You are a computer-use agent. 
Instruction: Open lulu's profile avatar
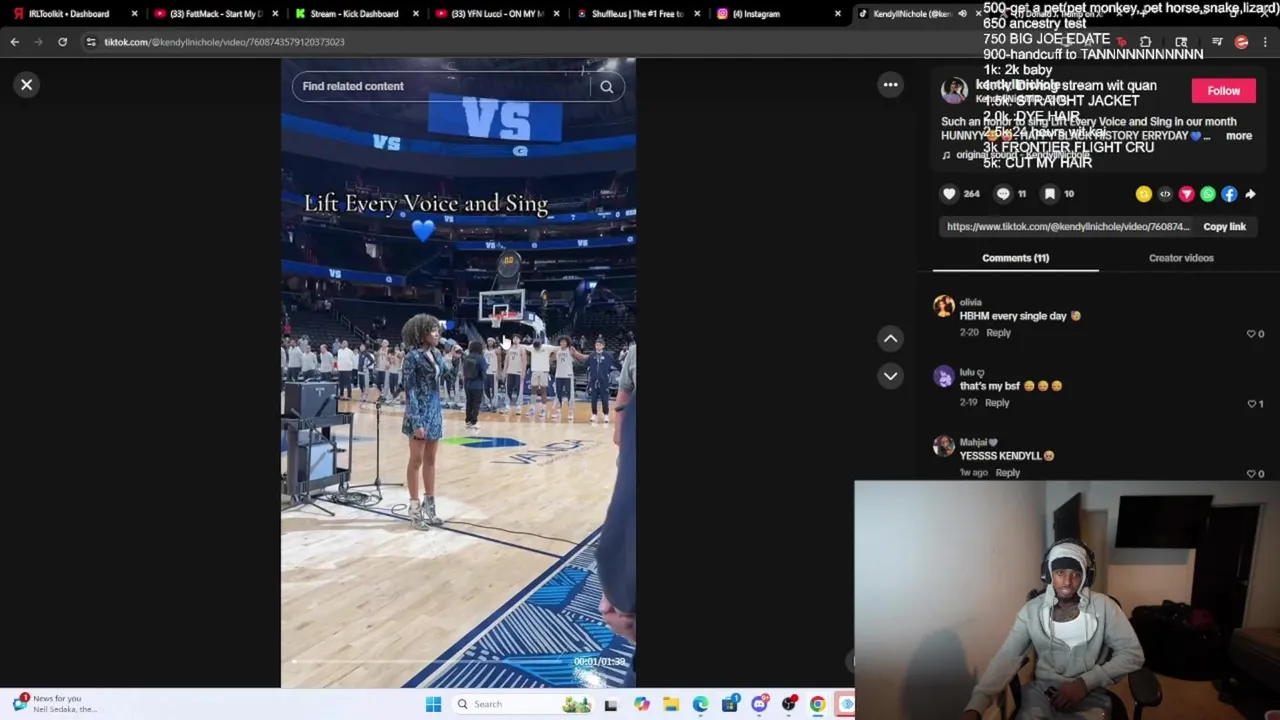click(x=943, y=376)
